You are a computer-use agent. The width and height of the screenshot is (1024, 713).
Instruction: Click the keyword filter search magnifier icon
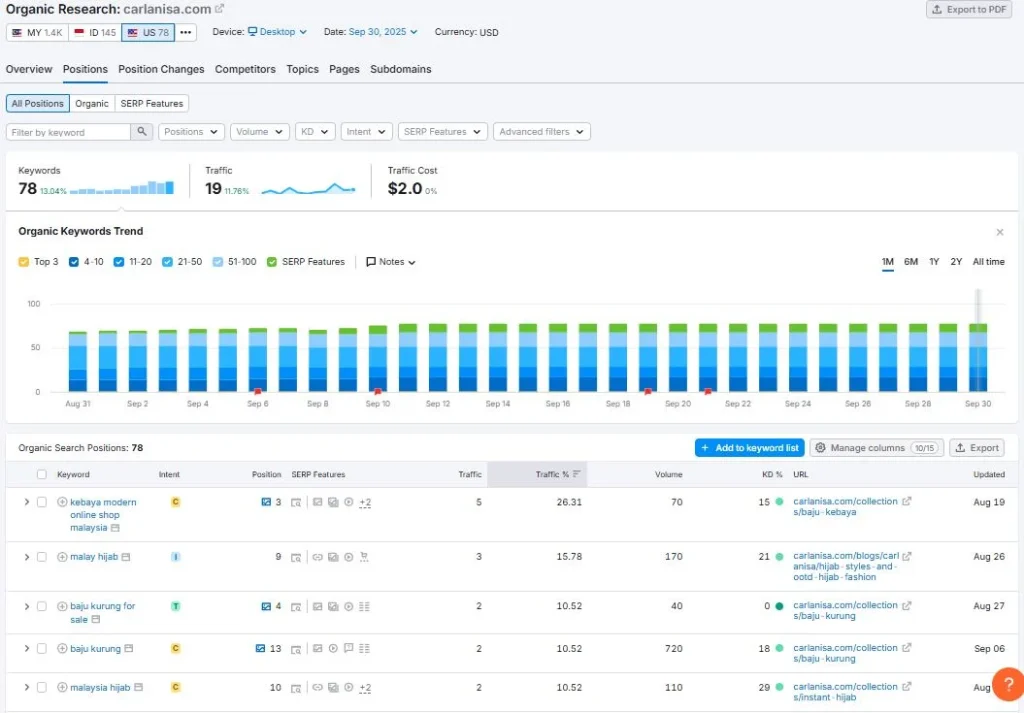coord(142,132)
